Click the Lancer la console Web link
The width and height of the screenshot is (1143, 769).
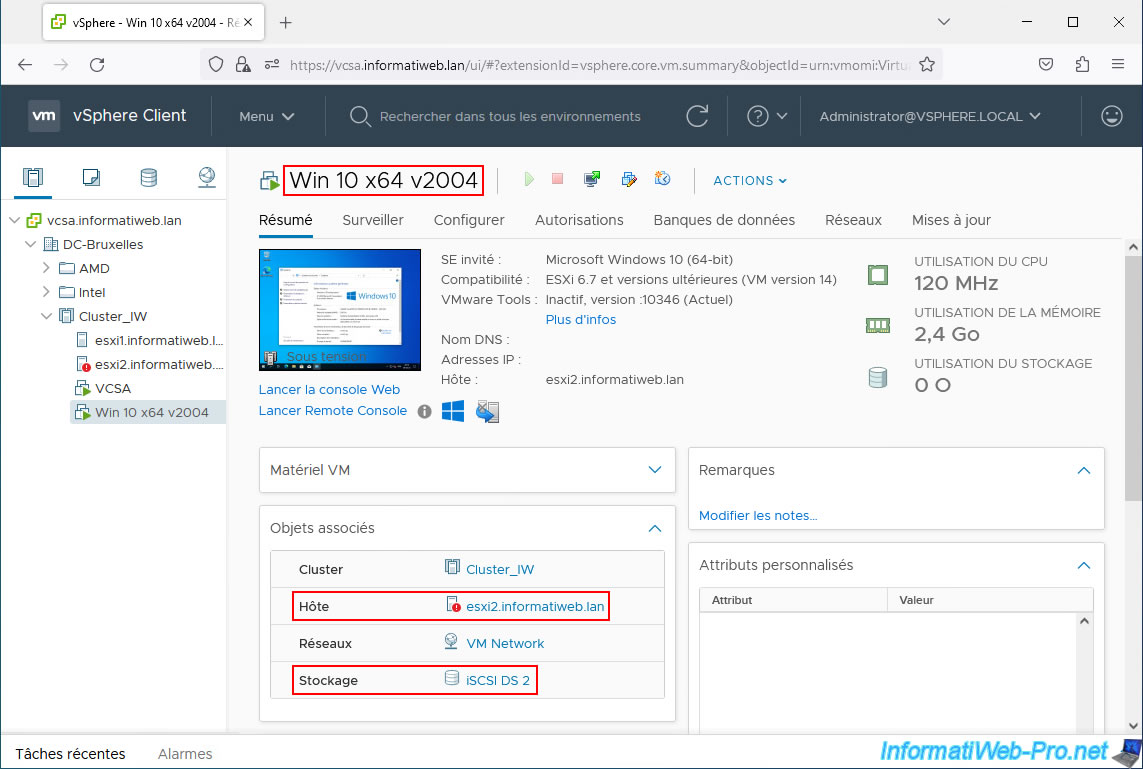(329, 390)
